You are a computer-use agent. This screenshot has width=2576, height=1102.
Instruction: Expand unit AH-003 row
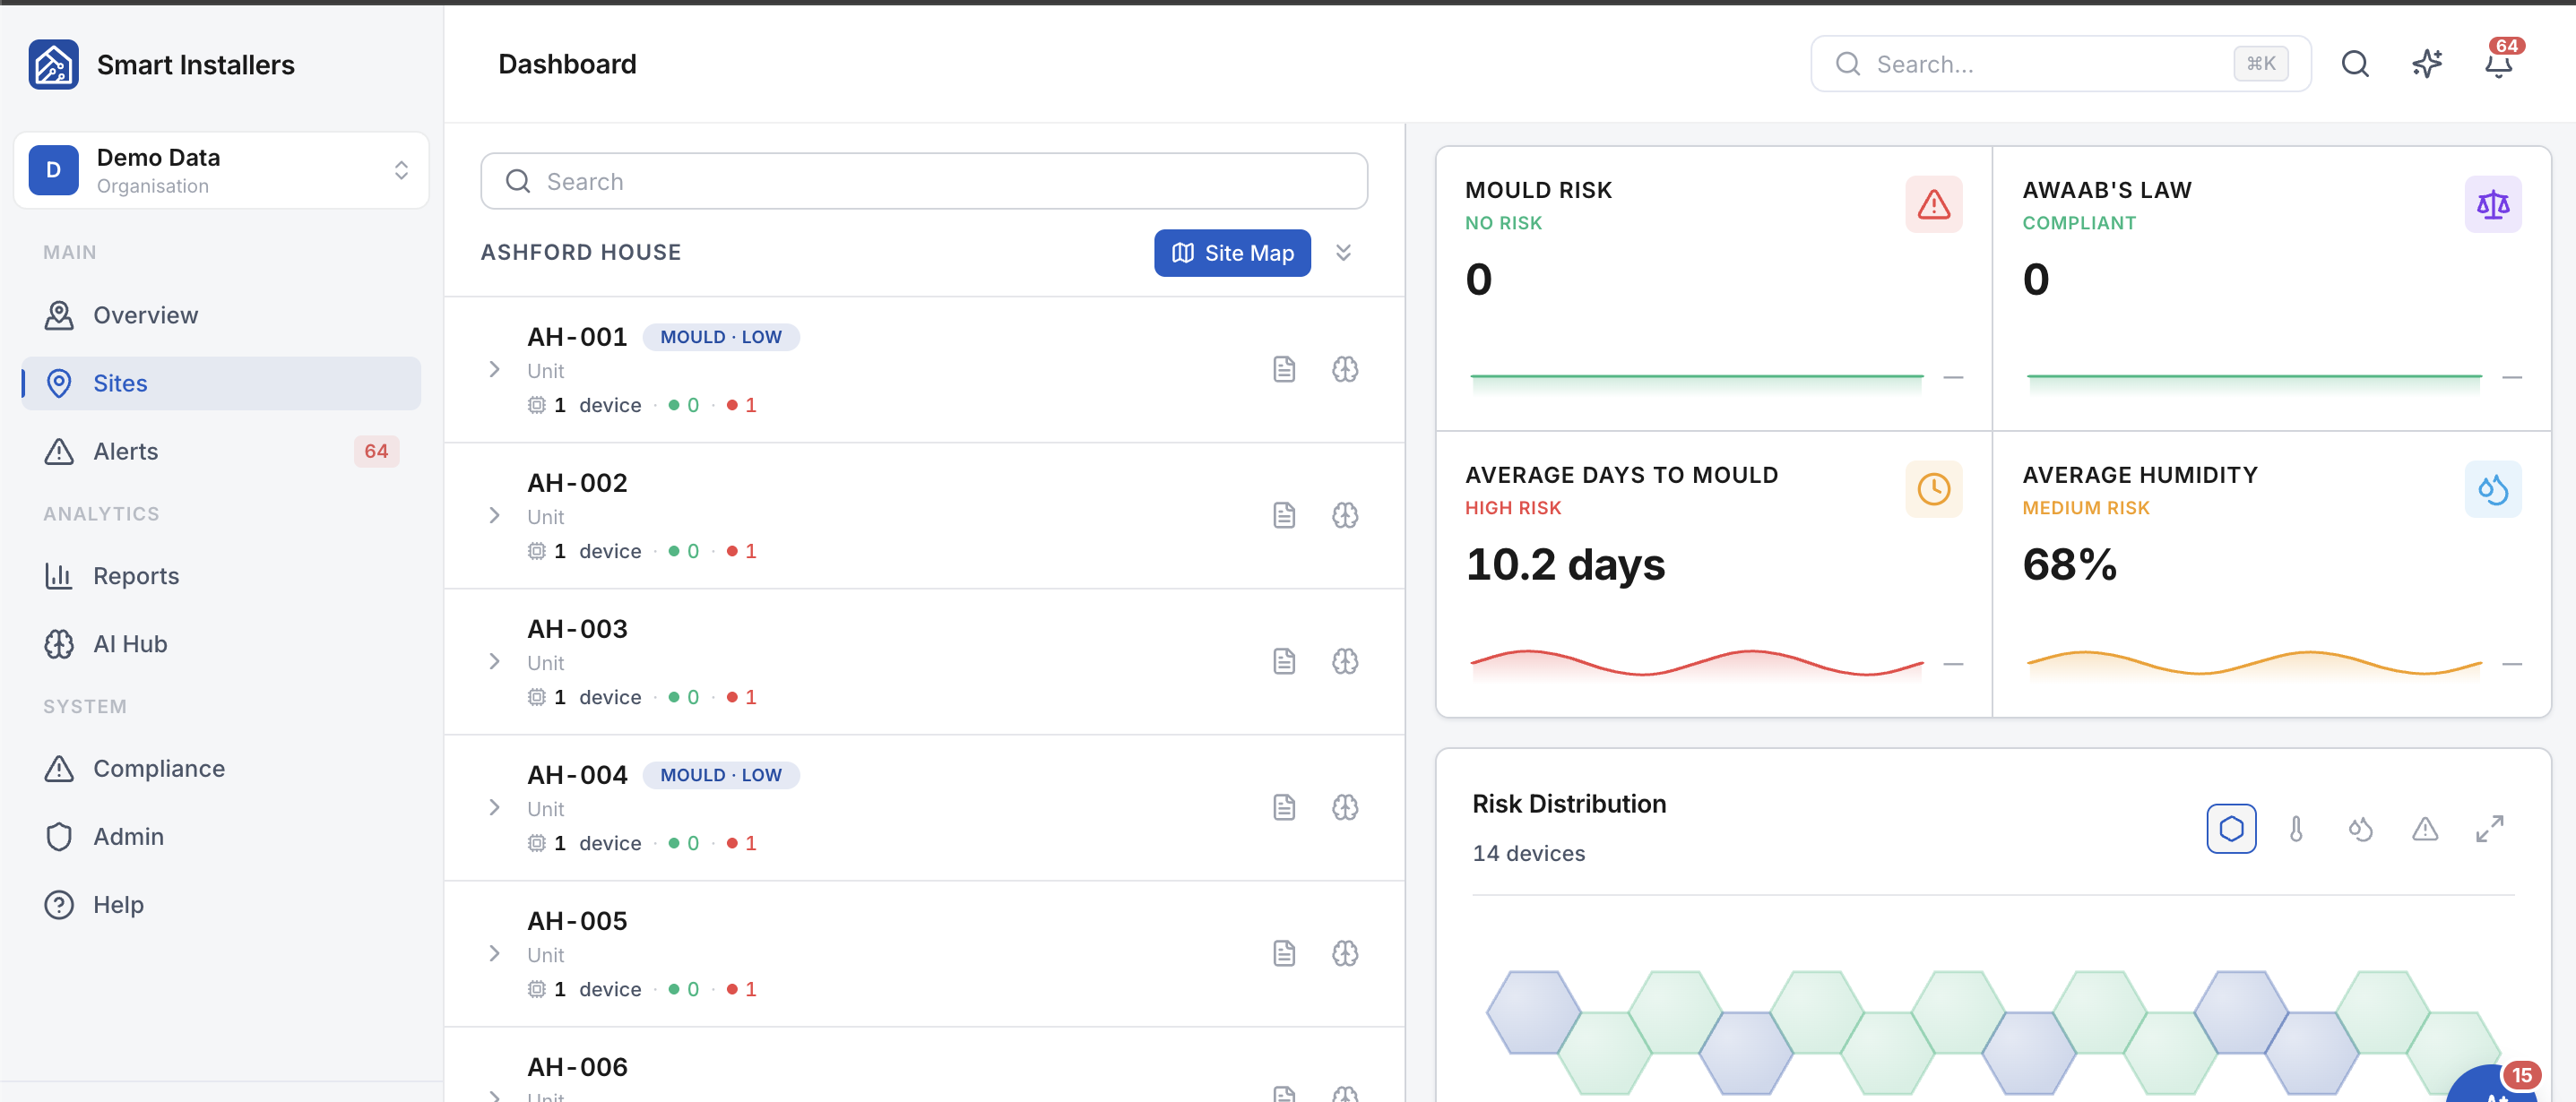(x=494, y=661)
